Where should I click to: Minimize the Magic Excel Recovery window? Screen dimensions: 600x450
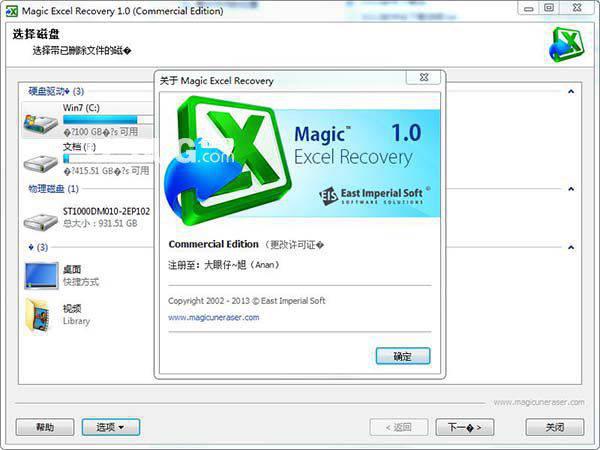(x=529, y=8)
